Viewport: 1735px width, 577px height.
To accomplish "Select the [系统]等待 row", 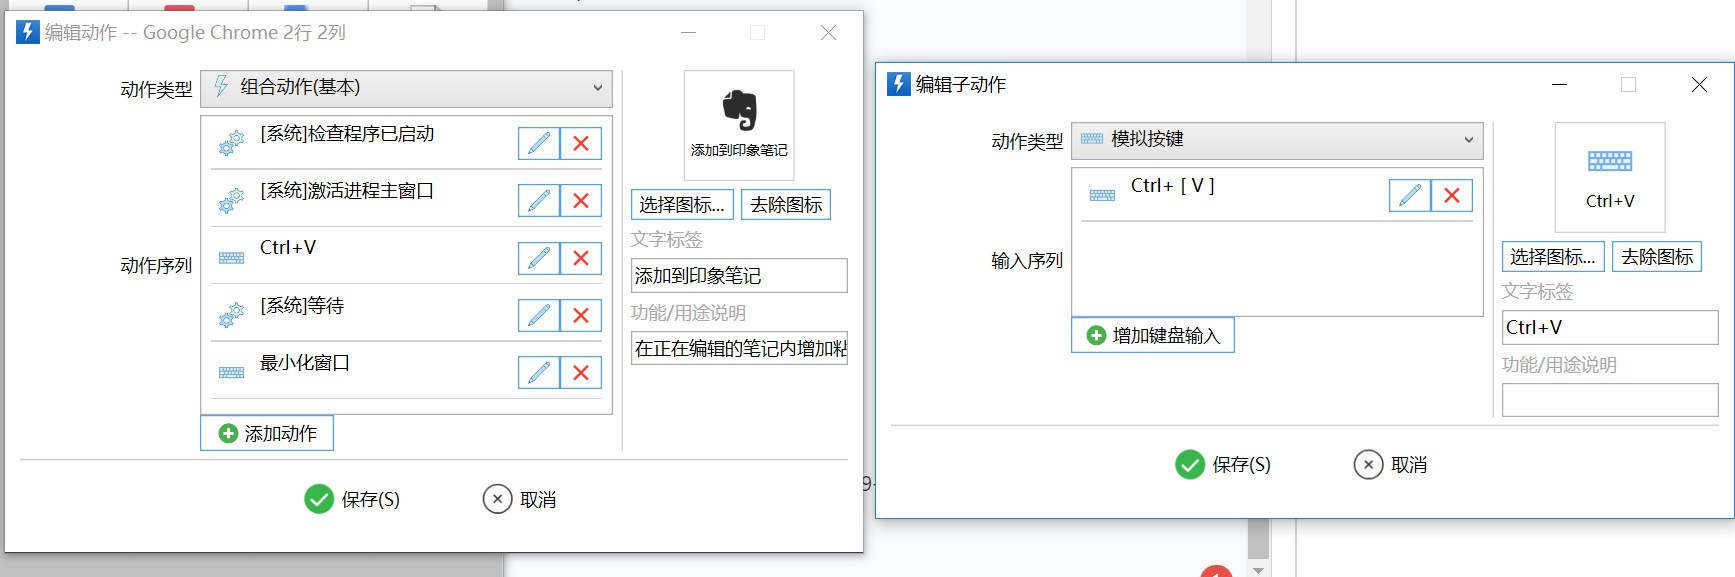I will point(406,314).
